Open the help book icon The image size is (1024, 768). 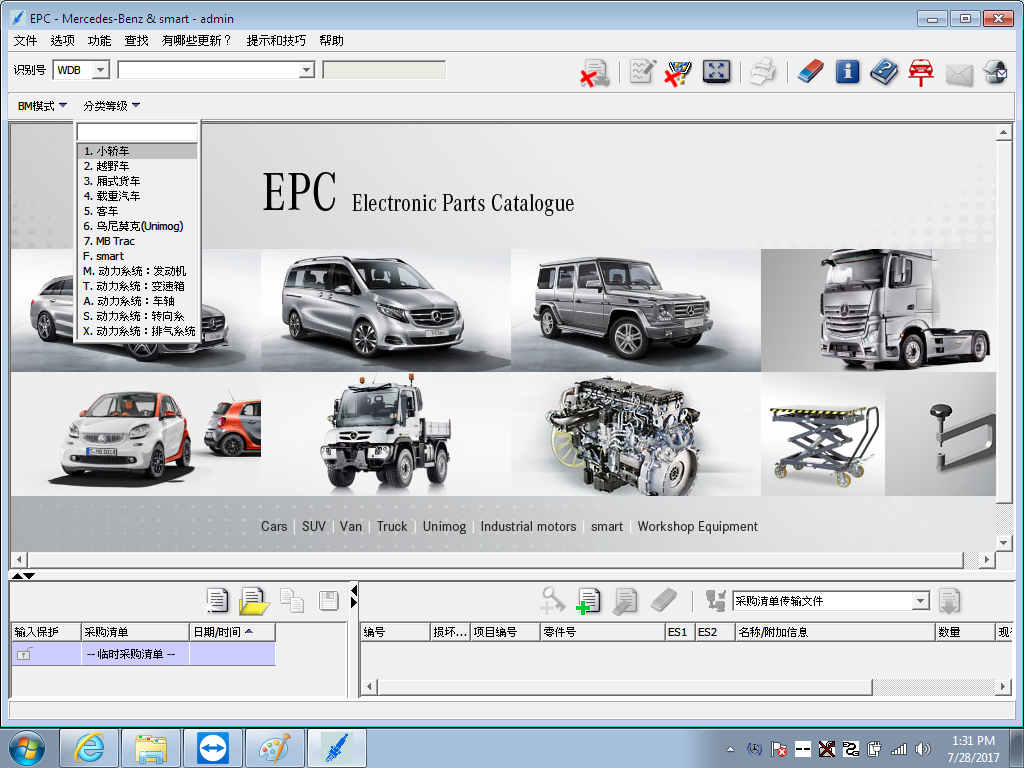(x=884, y=71)
